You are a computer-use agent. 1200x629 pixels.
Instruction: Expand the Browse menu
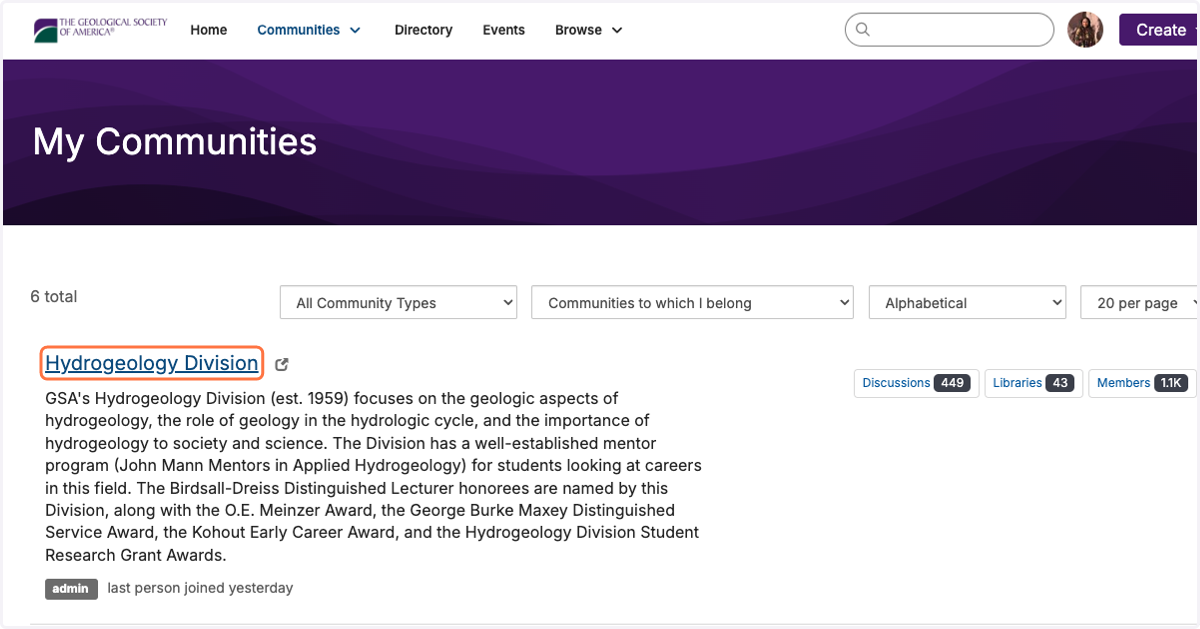click(589, 30)
